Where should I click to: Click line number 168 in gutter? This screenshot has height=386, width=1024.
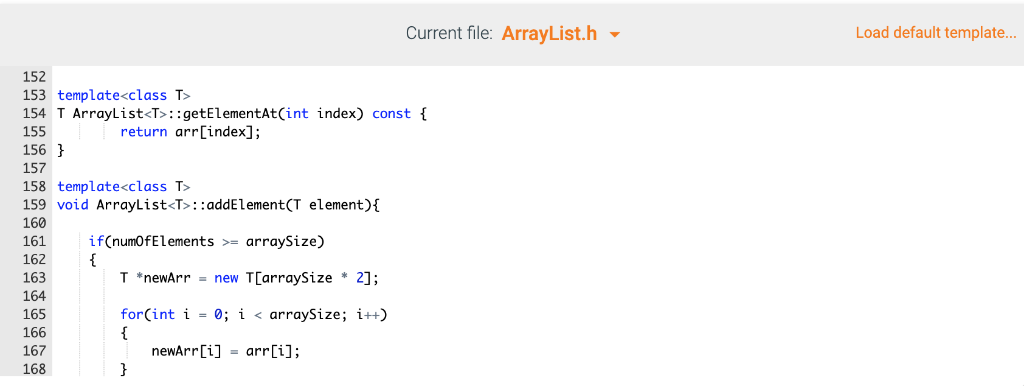pyautogui.click(x=34, y=370)
